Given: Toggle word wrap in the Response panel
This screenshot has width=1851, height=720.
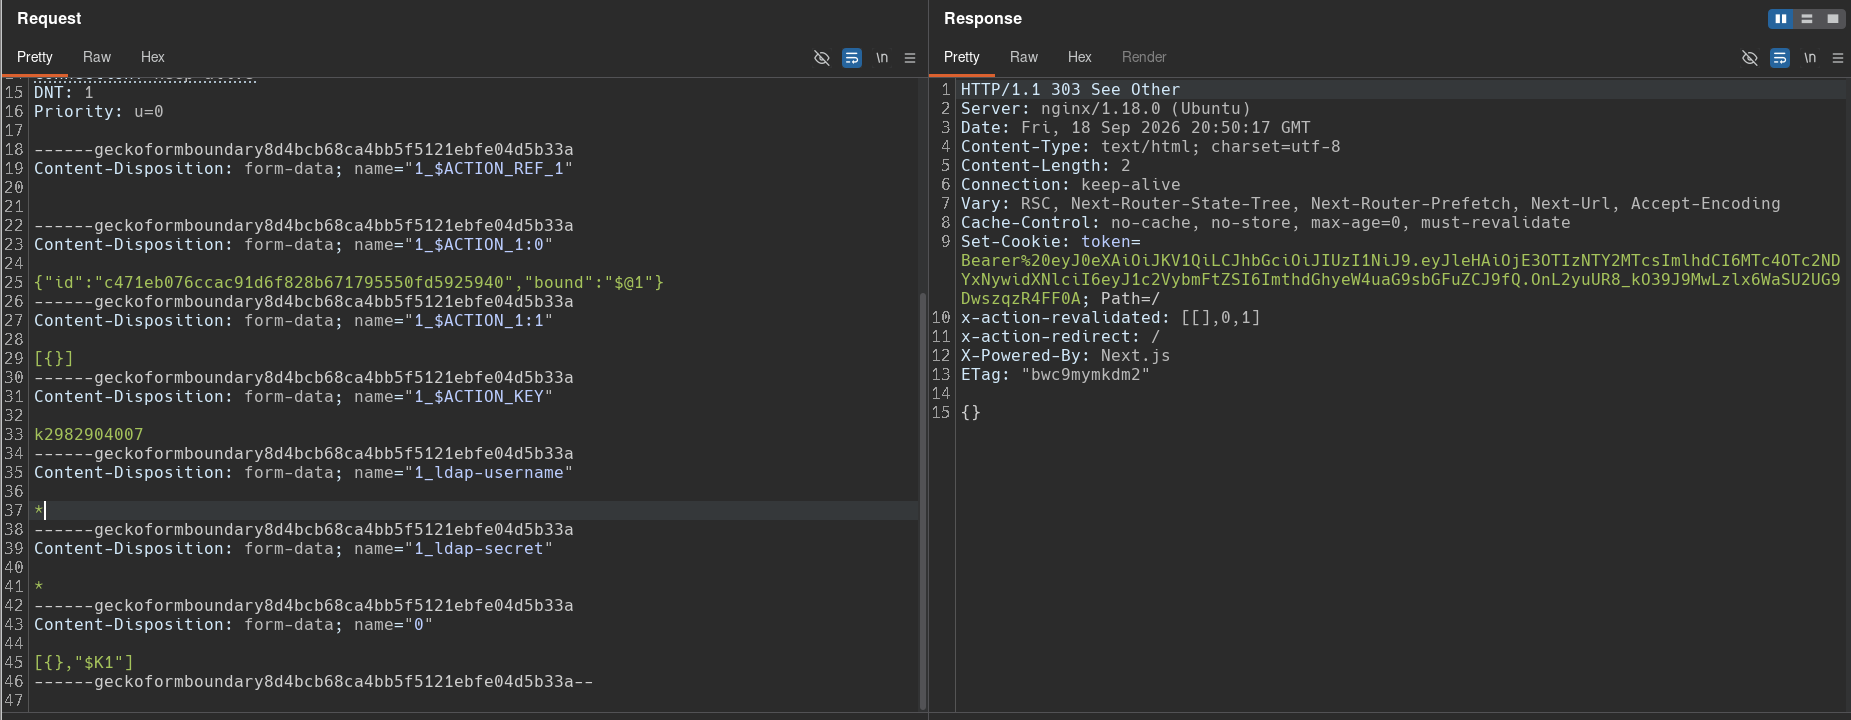Looking at the screenshot, I should (1780, 58).
